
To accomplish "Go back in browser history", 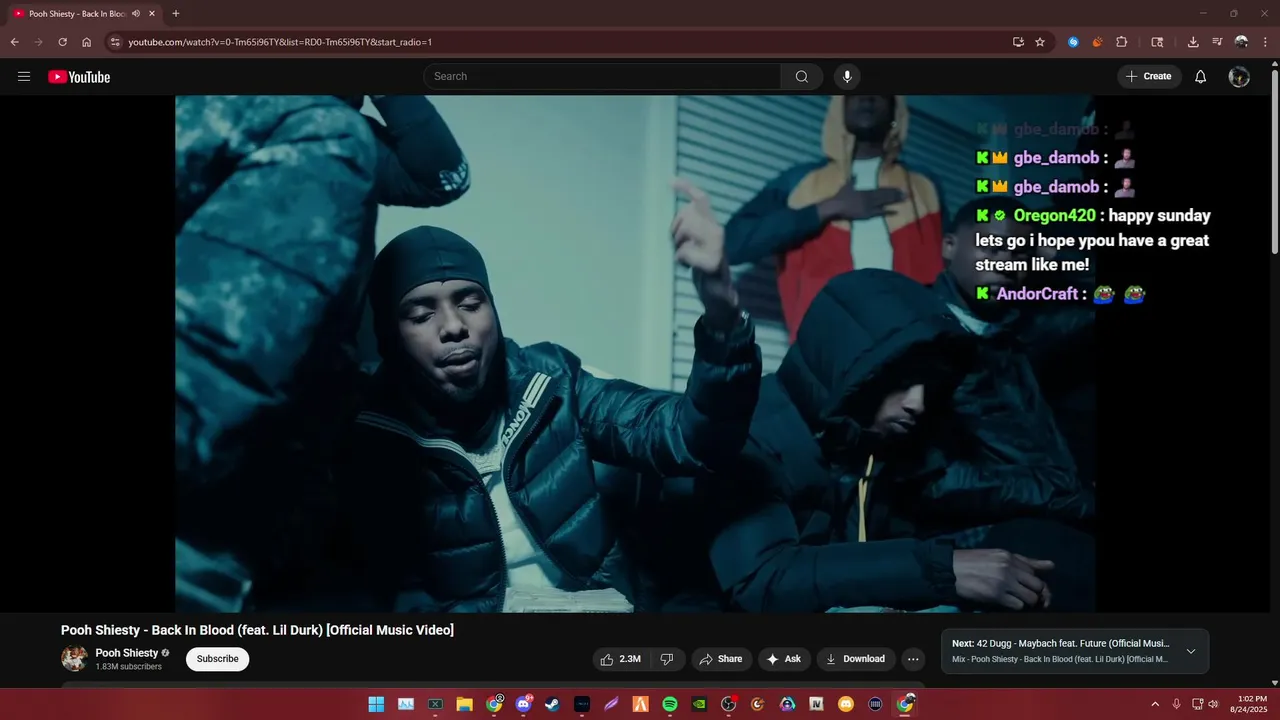I will tap(15, 42).
